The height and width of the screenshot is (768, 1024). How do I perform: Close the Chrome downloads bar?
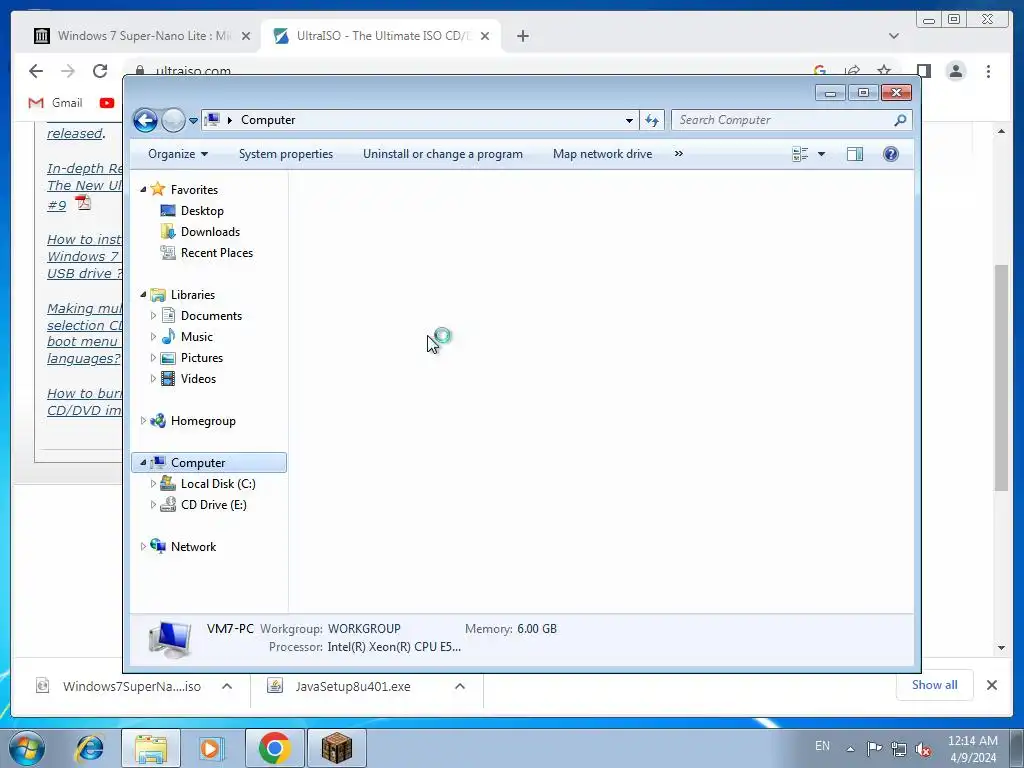pyautogui.click(x=991, y=685)
